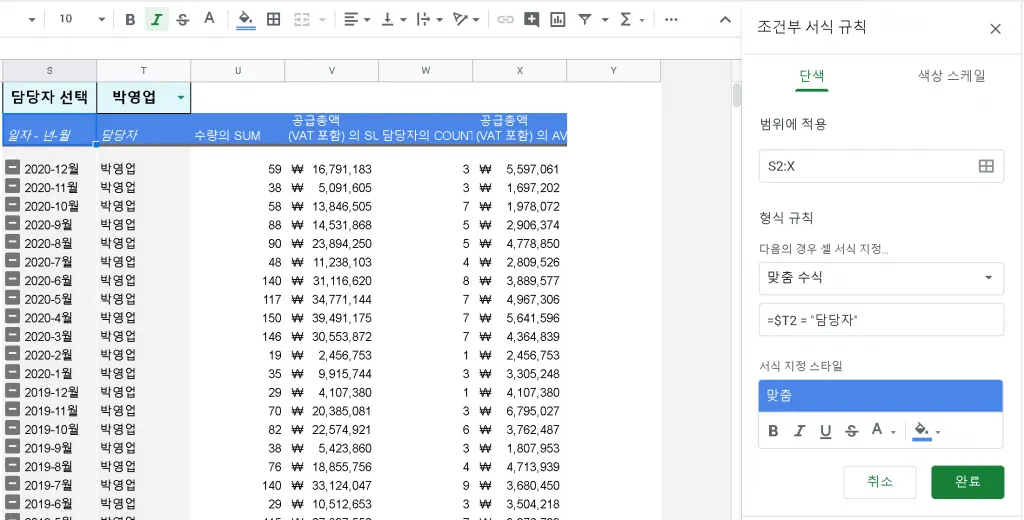Select column S header
Screen dimensions: 1024x520
50,71
